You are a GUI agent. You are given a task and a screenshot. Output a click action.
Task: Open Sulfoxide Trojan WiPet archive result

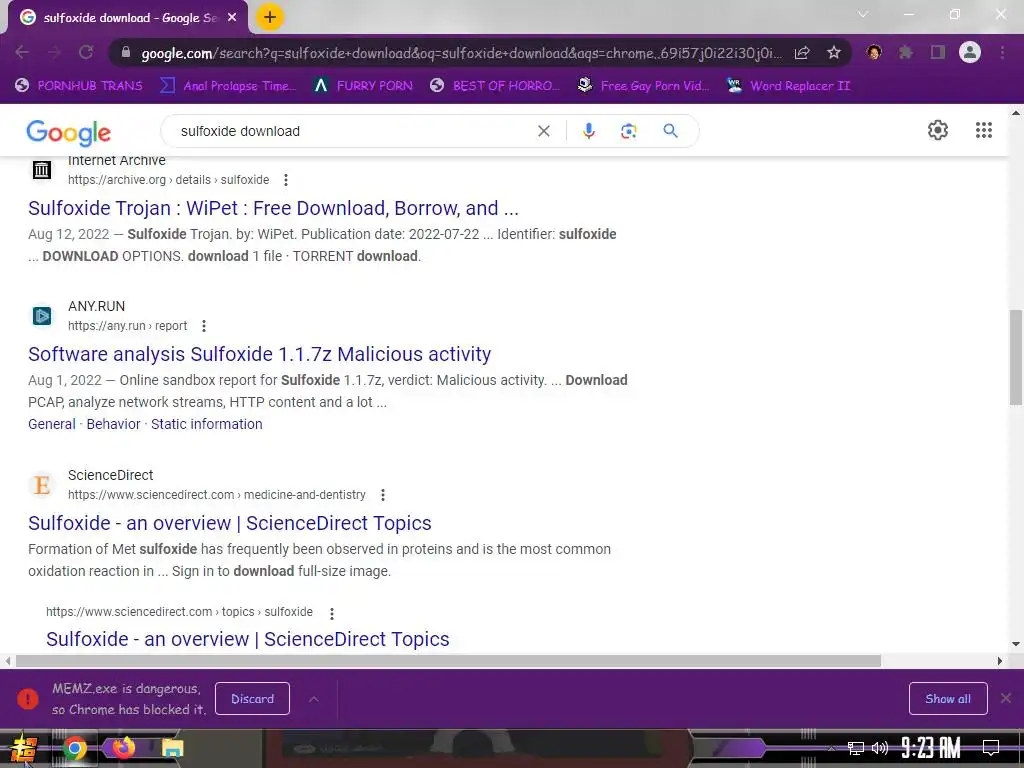coord(273,208)
